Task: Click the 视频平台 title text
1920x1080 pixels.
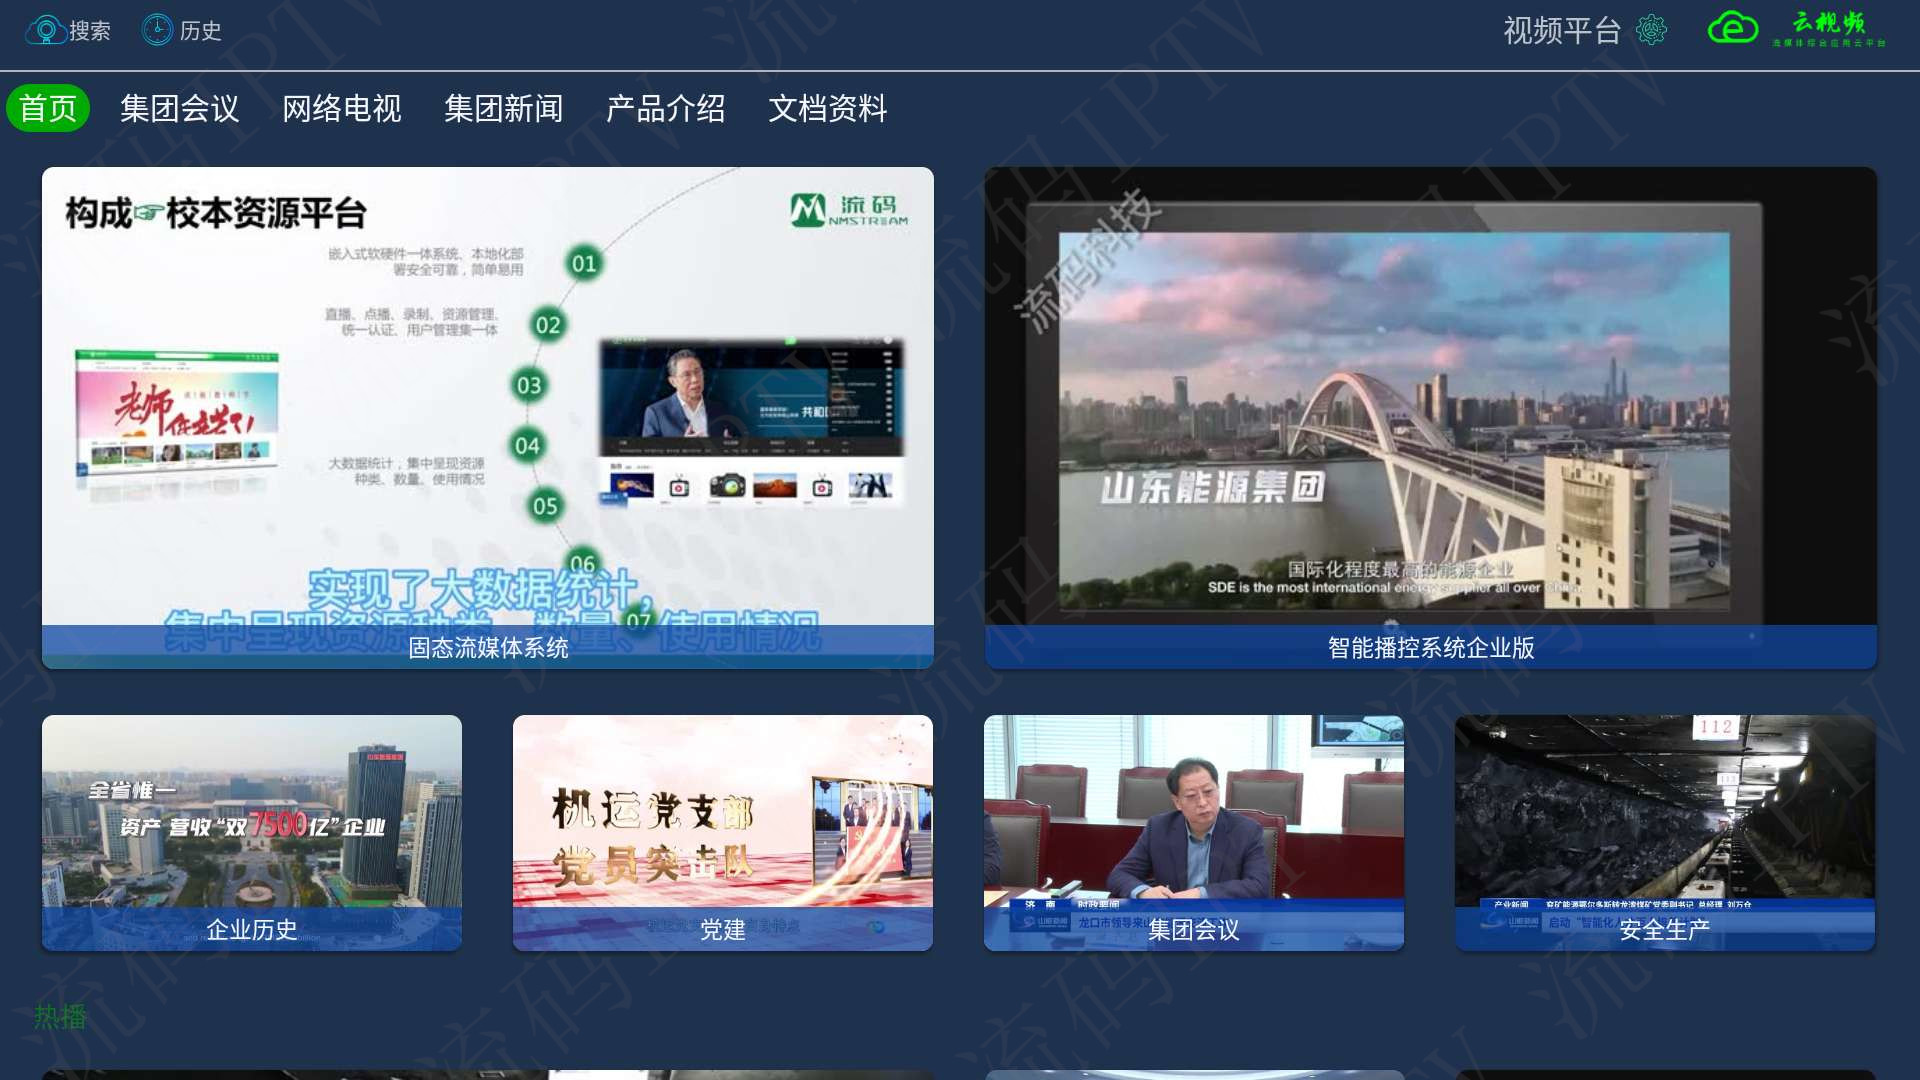Action: pyautogui.click(x=1562, y=31)
